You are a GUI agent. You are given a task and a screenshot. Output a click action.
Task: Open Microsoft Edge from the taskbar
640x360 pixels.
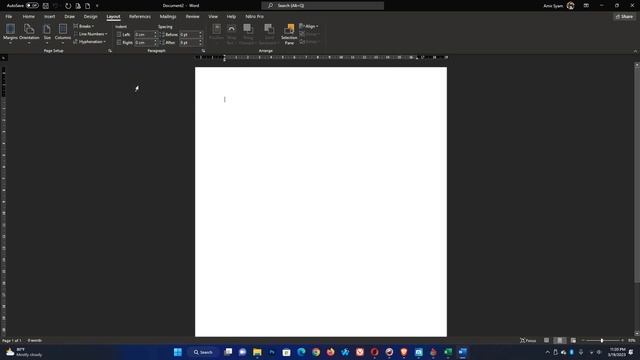(x=301, y=352)
